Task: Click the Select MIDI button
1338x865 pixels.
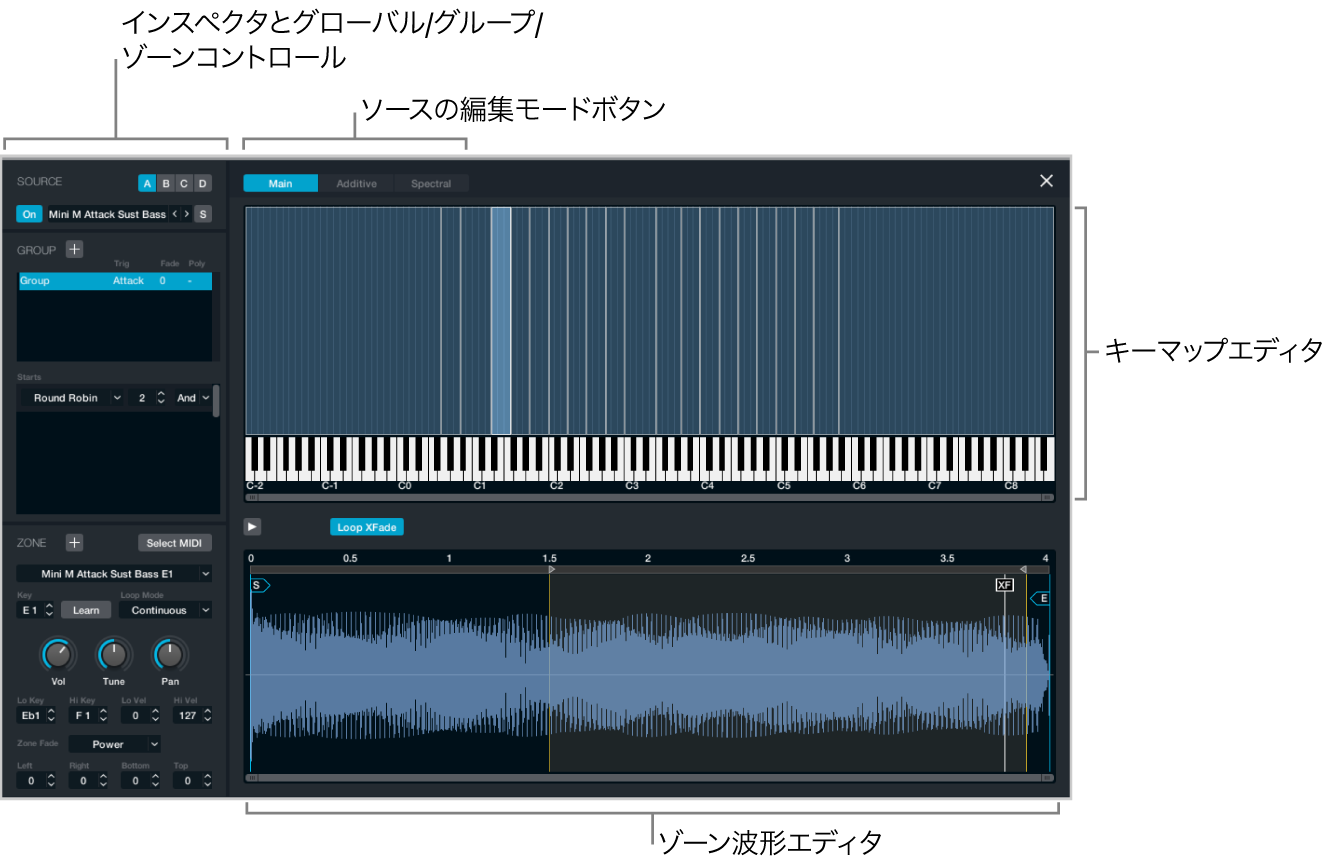Action: (x=177, y=543)
